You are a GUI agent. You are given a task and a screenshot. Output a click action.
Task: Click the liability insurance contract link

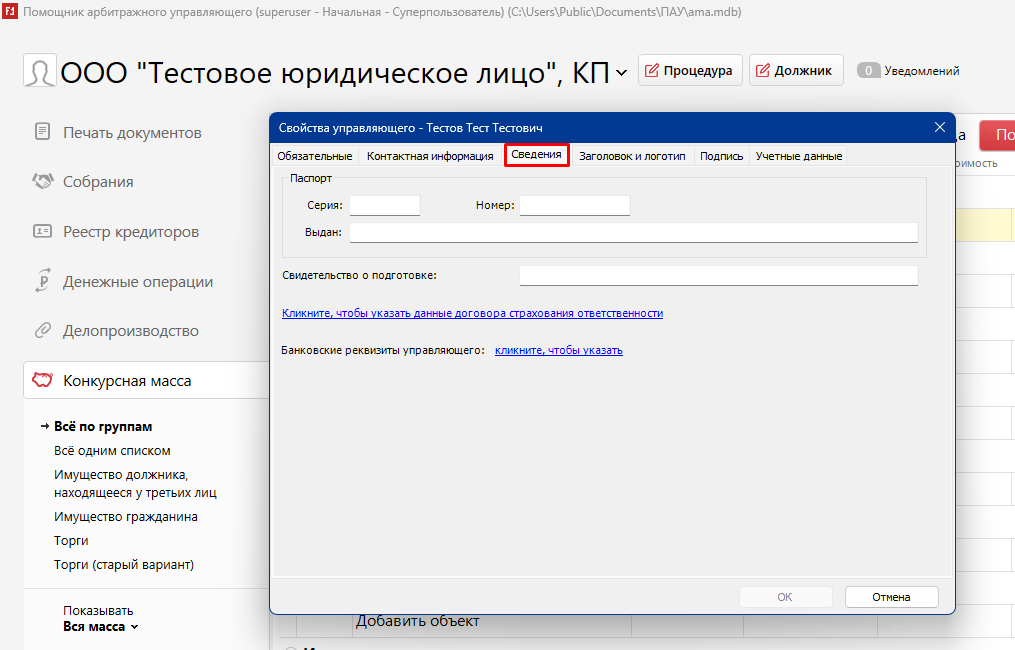point(472,313)
